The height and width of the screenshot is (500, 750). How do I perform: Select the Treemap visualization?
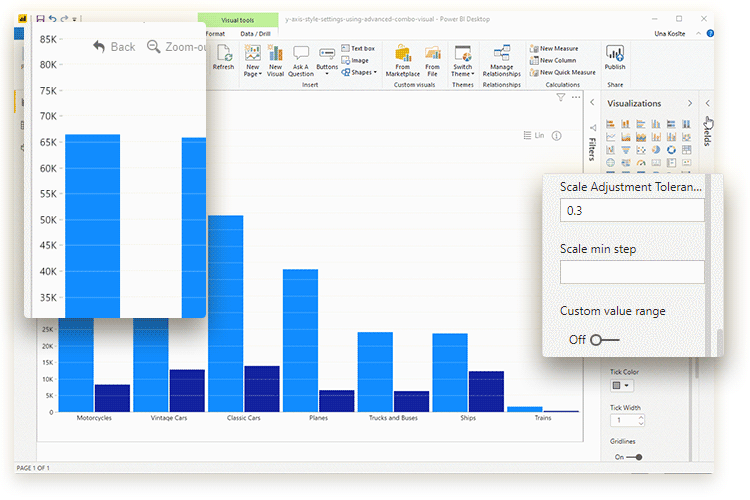(687, 150)
